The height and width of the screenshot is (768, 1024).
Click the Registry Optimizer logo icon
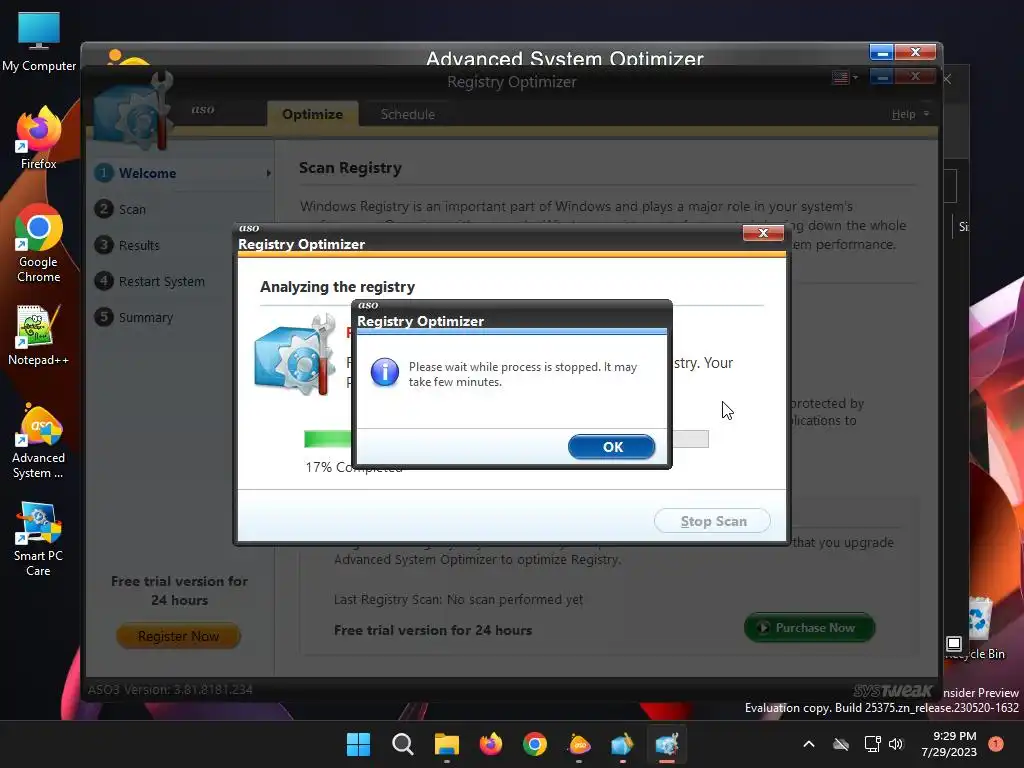pos(134,111)
